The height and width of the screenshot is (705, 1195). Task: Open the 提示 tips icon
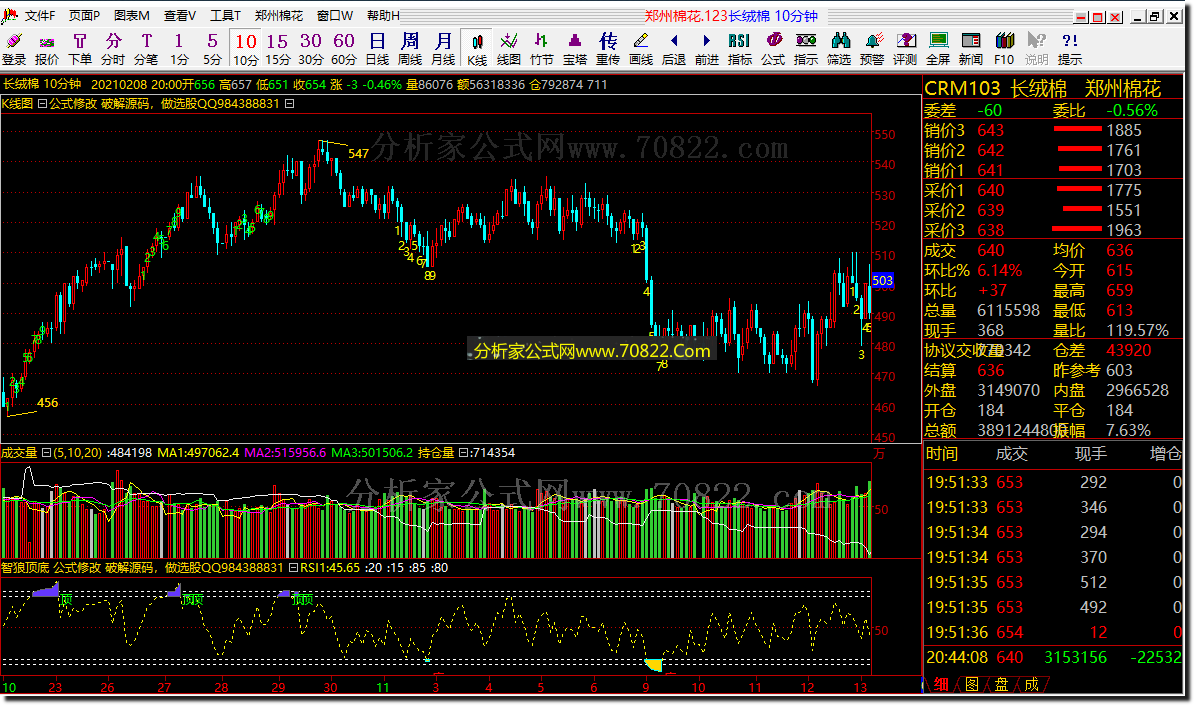(x=1070, y=49)
